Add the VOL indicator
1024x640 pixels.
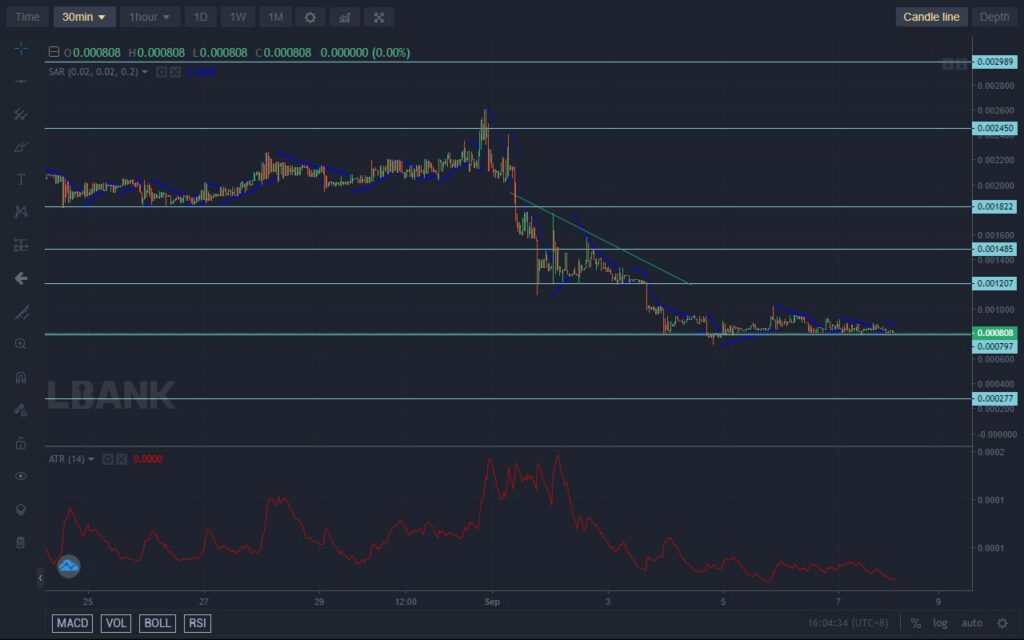116,623
